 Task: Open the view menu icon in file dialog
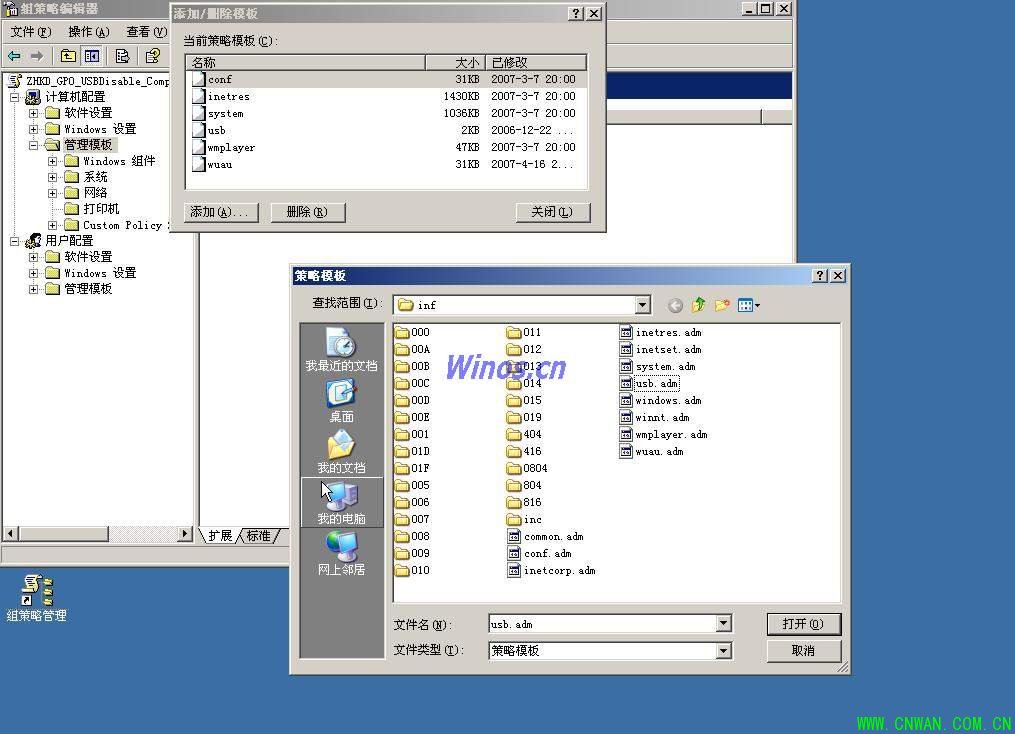coord(749,305)
